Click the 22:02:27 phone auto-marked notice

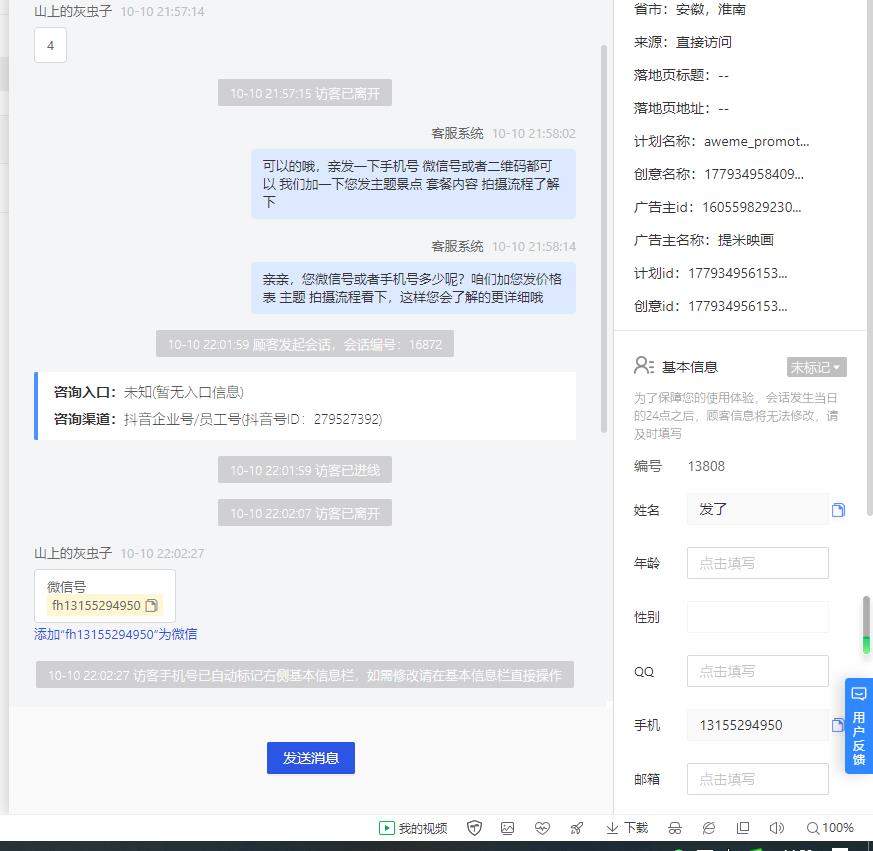coord(305,675)
